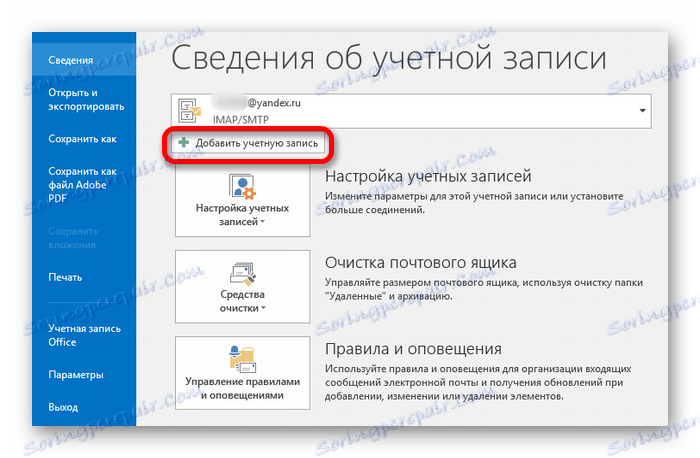Image resolution: width=700 pixels, height=458 pixels.
Task: Select Открыть и экспортировать in sidebar
Action: click(x=86, y=100)
